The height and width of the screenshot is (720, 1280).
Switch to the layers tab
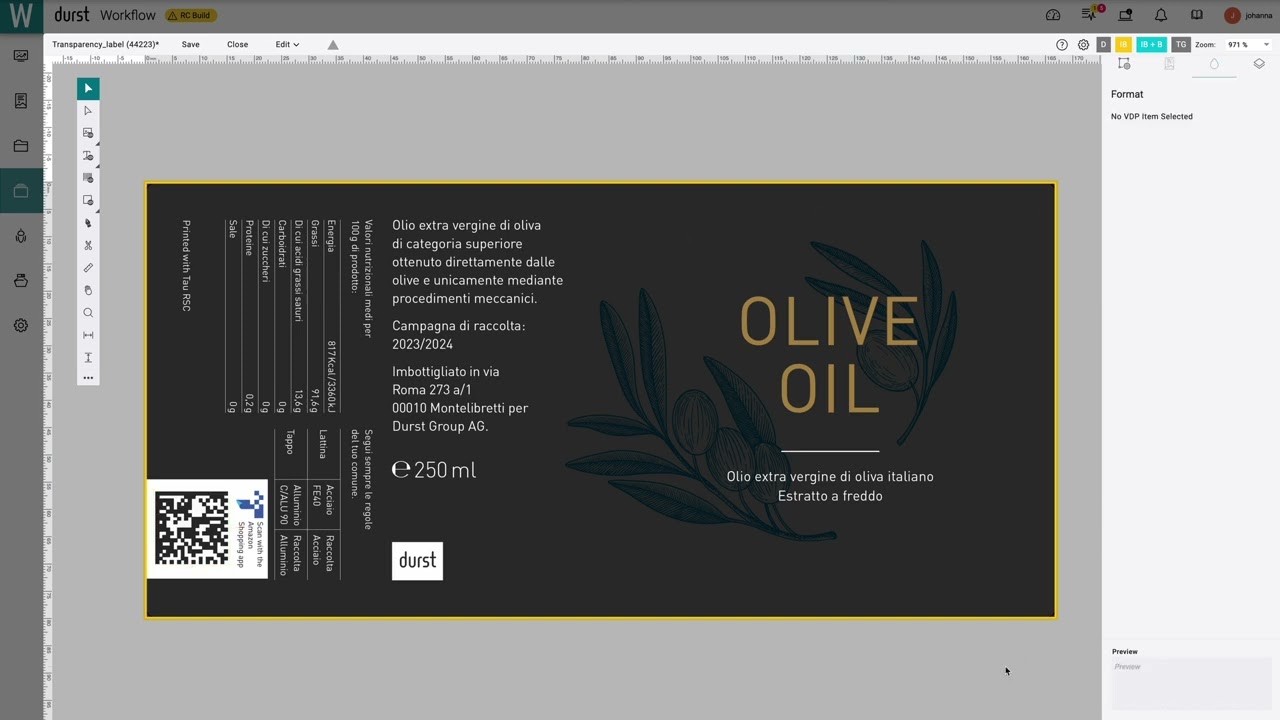pos(1259,64)
